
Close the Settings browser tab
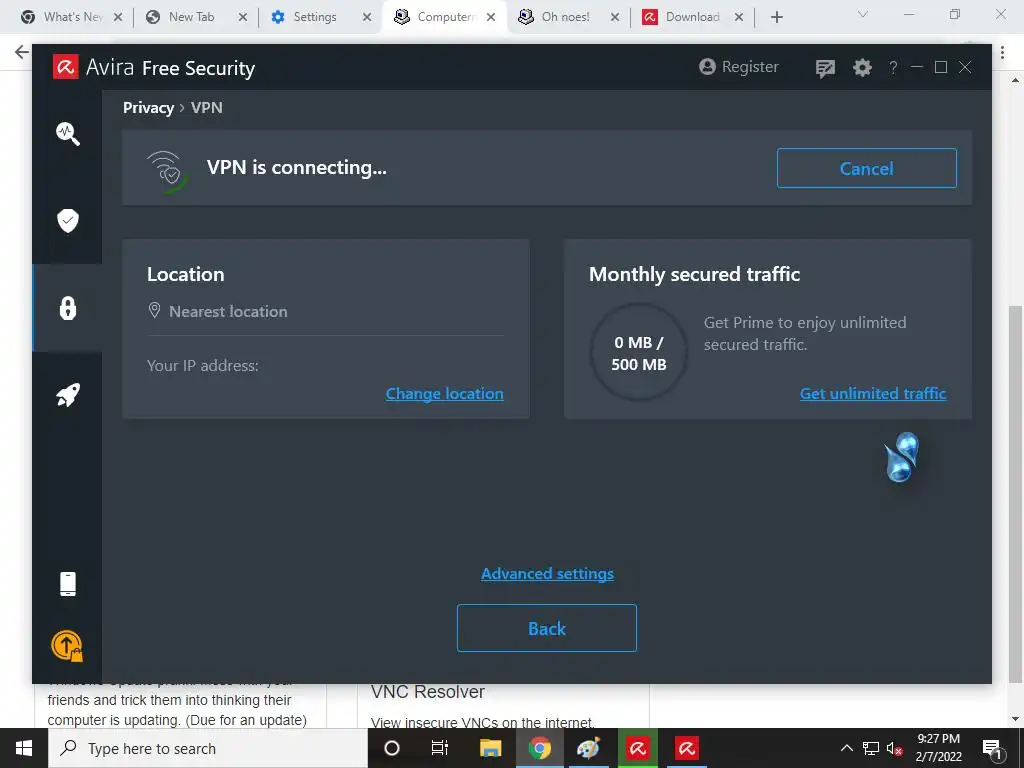coord(367,18)
